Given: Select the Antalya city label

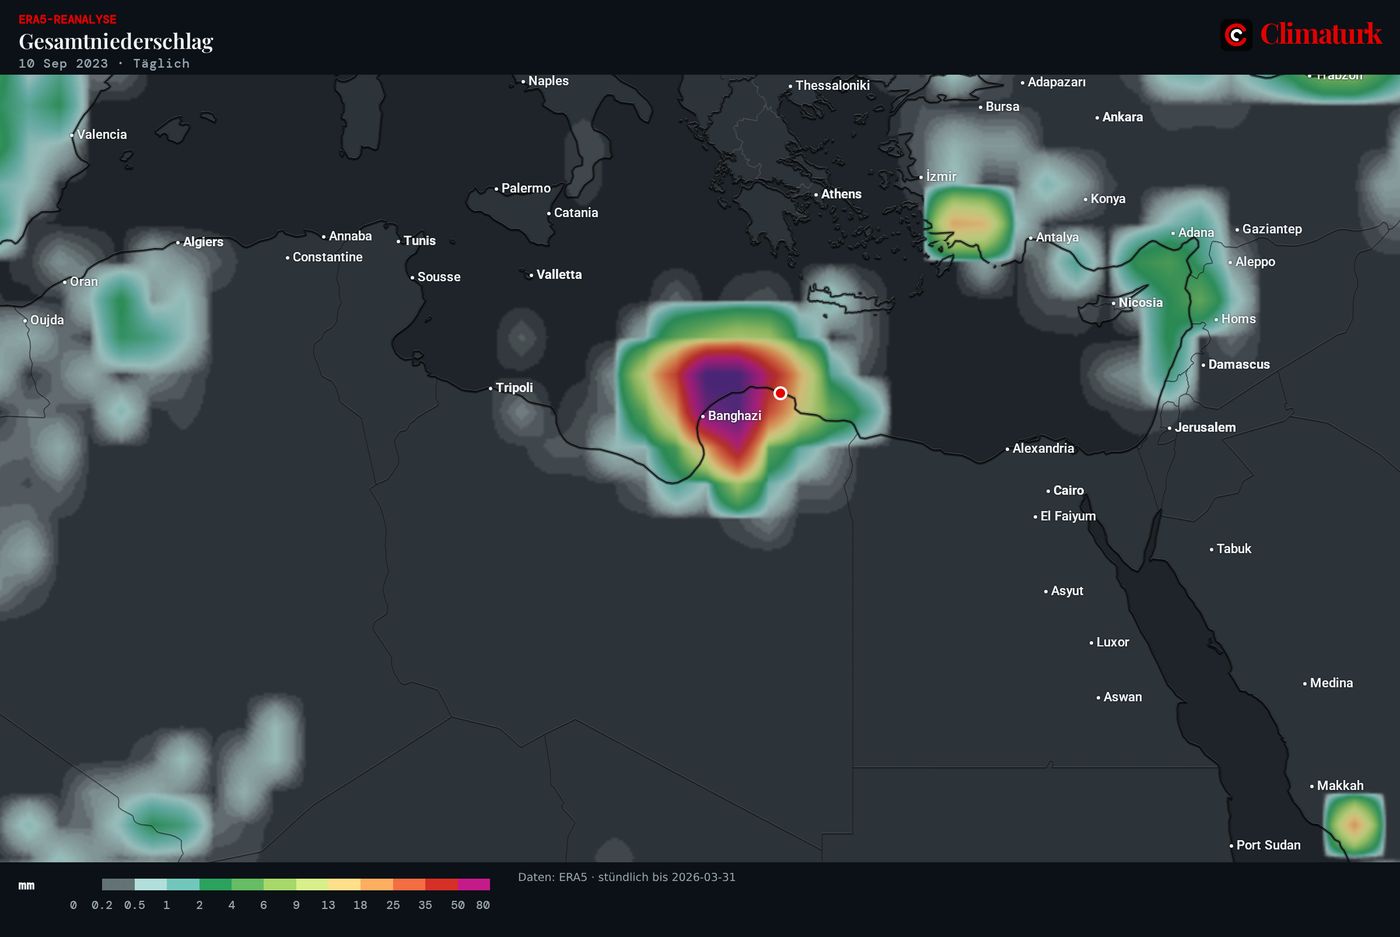Looking at the screenshot, I should pos(1057,238).
